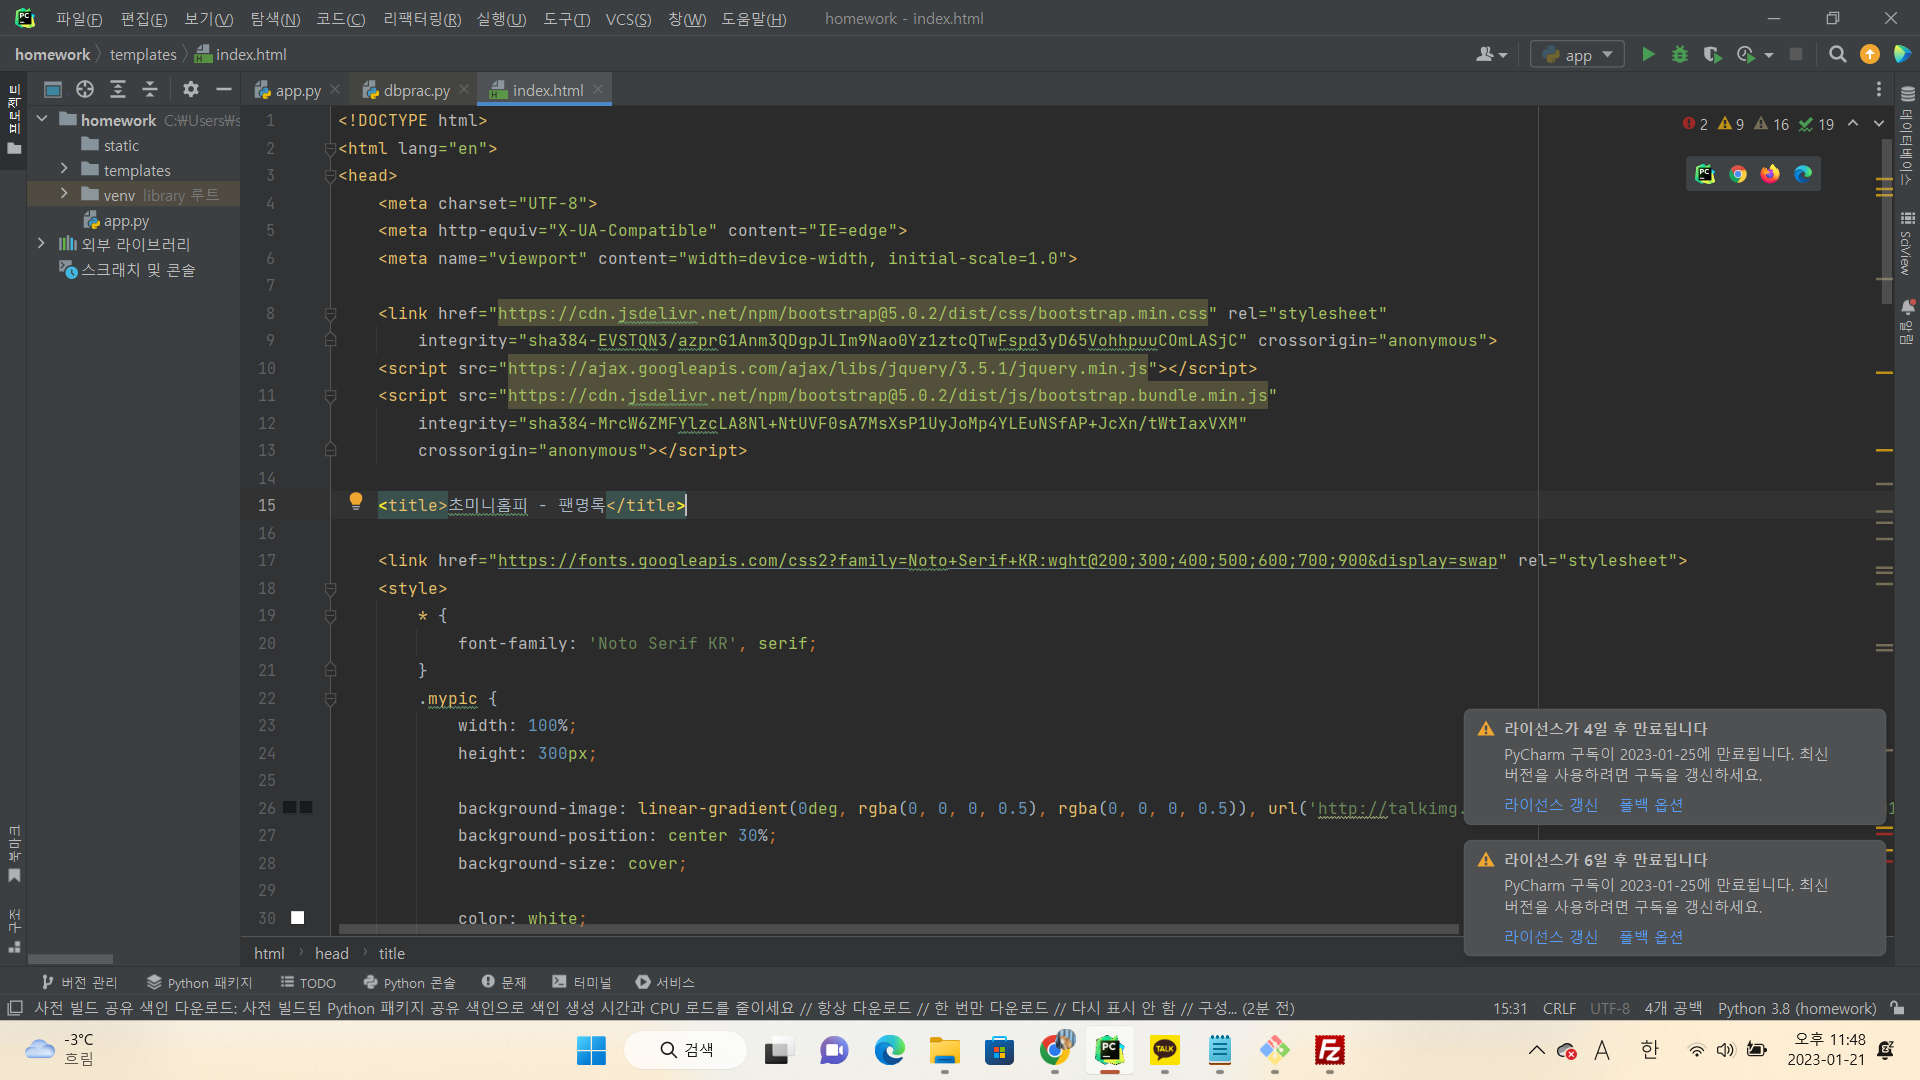Select opened file in project tree

point(85,89)
